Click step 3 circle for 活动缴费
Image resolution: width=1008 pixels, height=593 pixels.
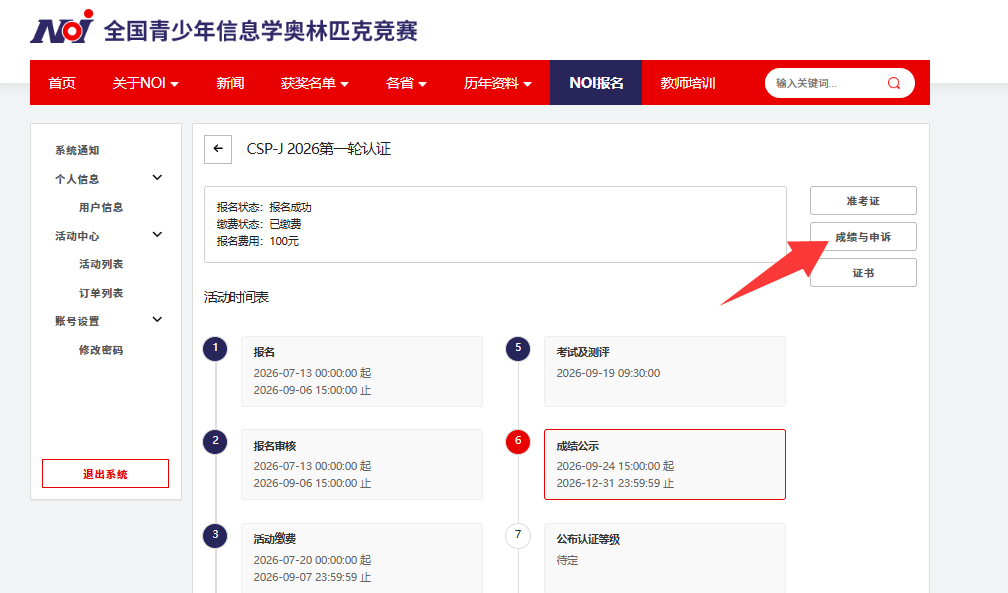point(215,535)
